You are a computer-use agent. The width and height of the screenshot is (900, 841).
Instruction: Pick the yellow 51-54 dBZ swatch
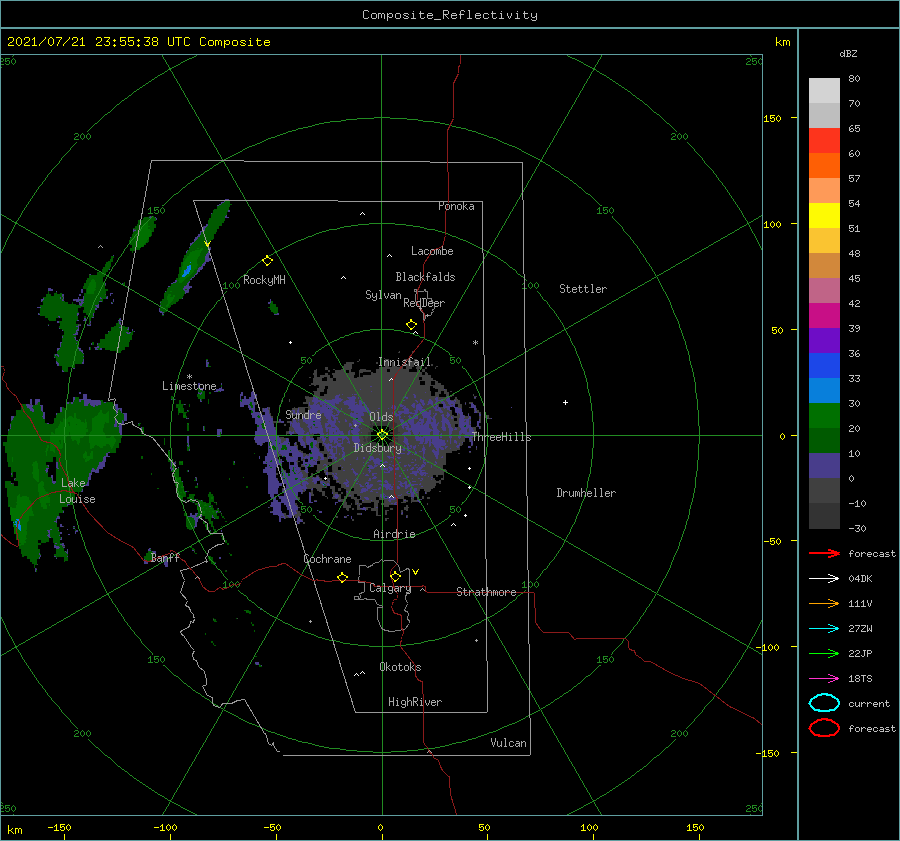pyautogui.click(x=824, y=216)
